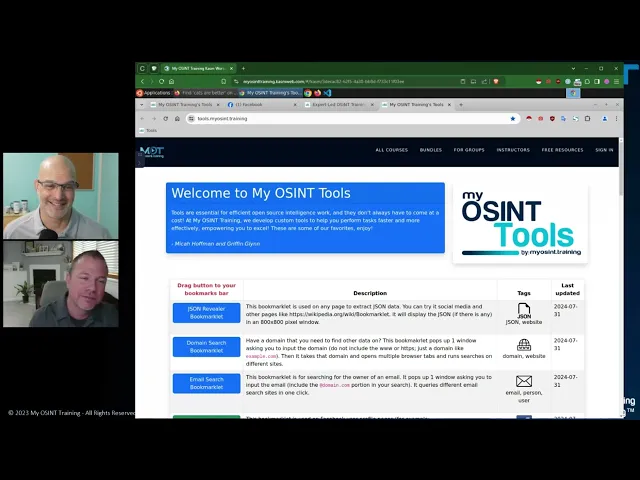Screen dimensions: 640x480
Task: Open FOR GROUPS nav item
Action: (x=469, y=150)
